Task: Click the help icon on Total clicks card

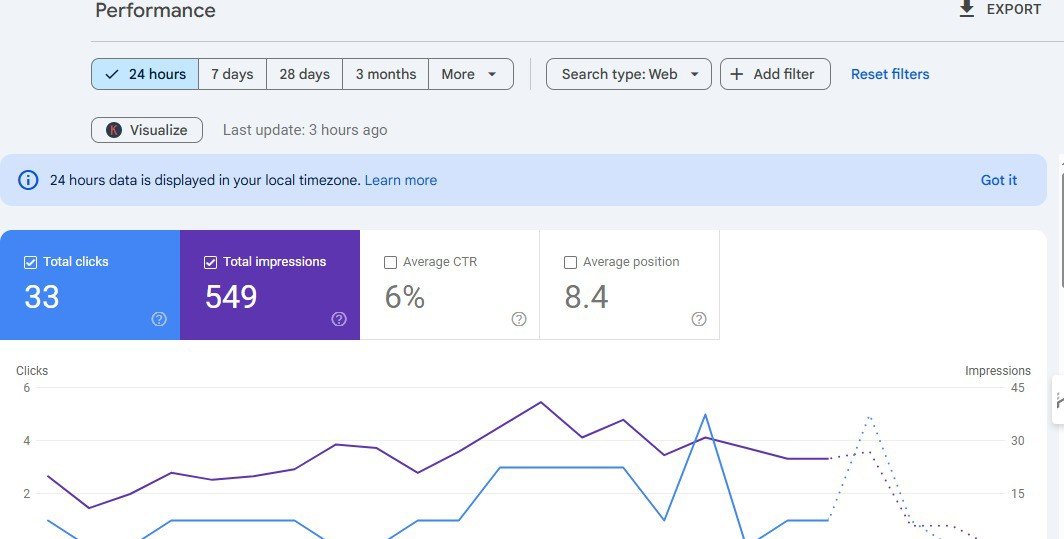Action: 159,319
